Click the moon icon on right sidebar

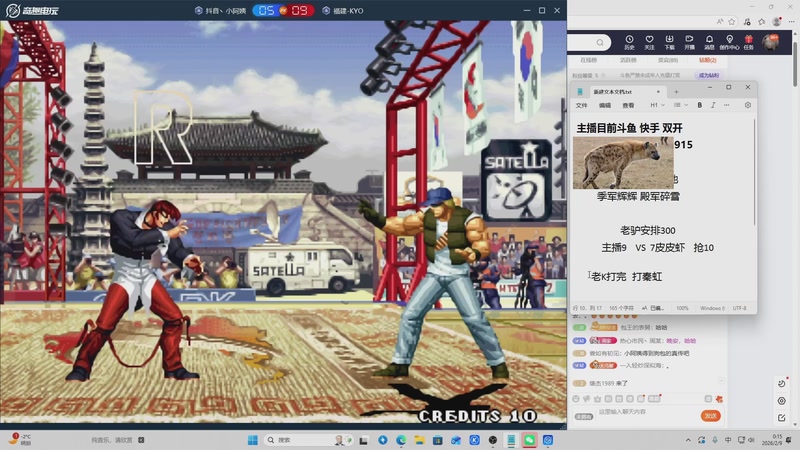click(782, 383)
